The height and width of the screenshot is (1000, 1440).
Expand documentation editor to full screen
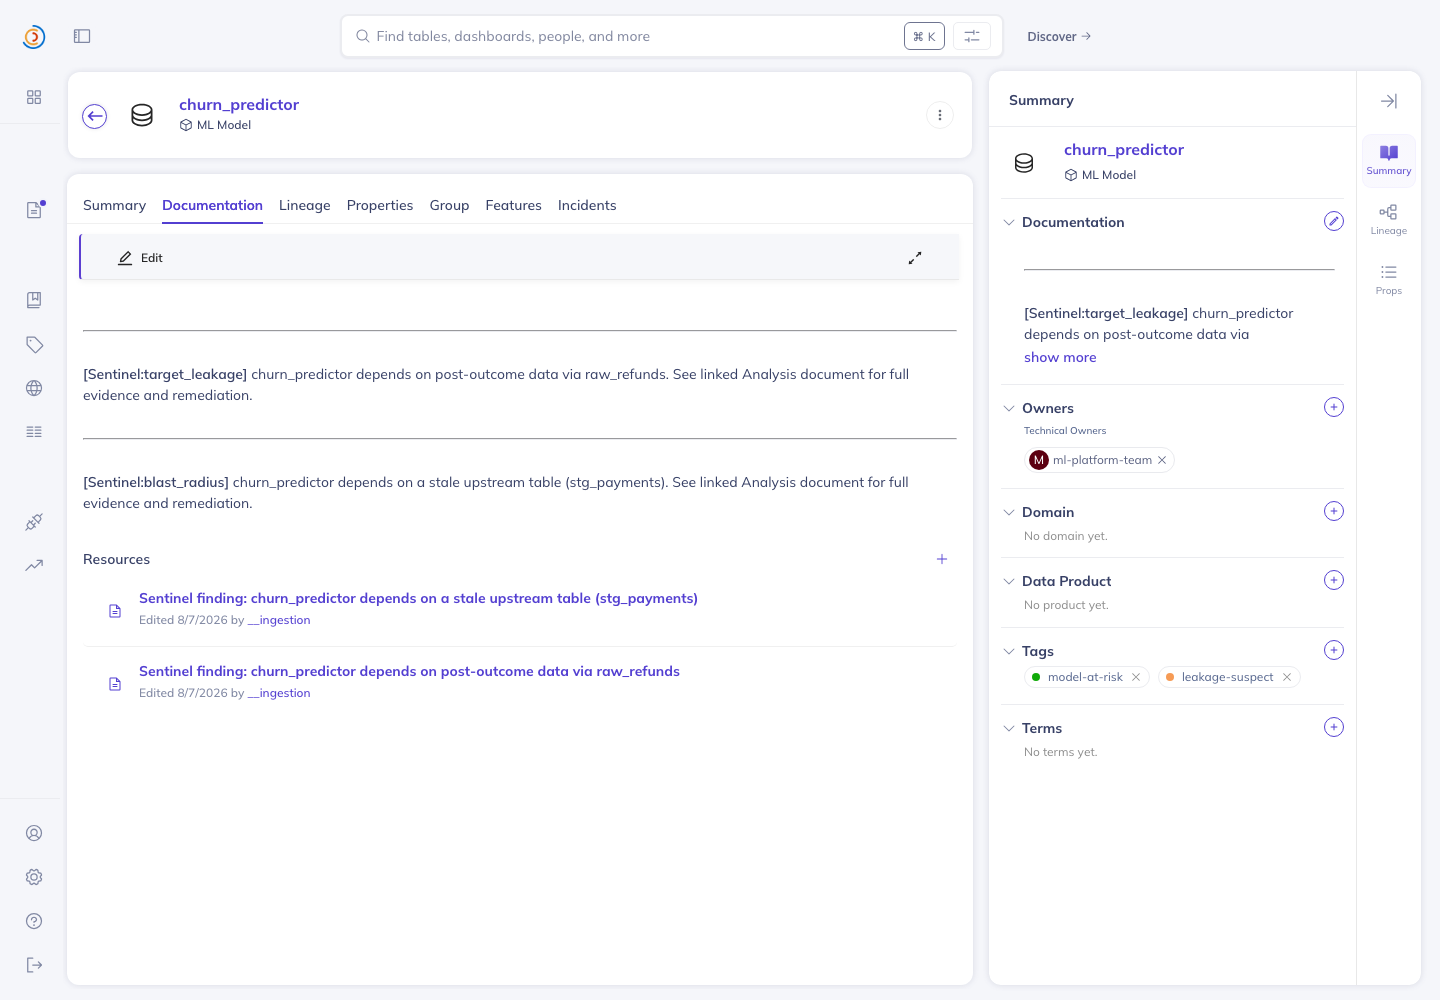point(915,258)
